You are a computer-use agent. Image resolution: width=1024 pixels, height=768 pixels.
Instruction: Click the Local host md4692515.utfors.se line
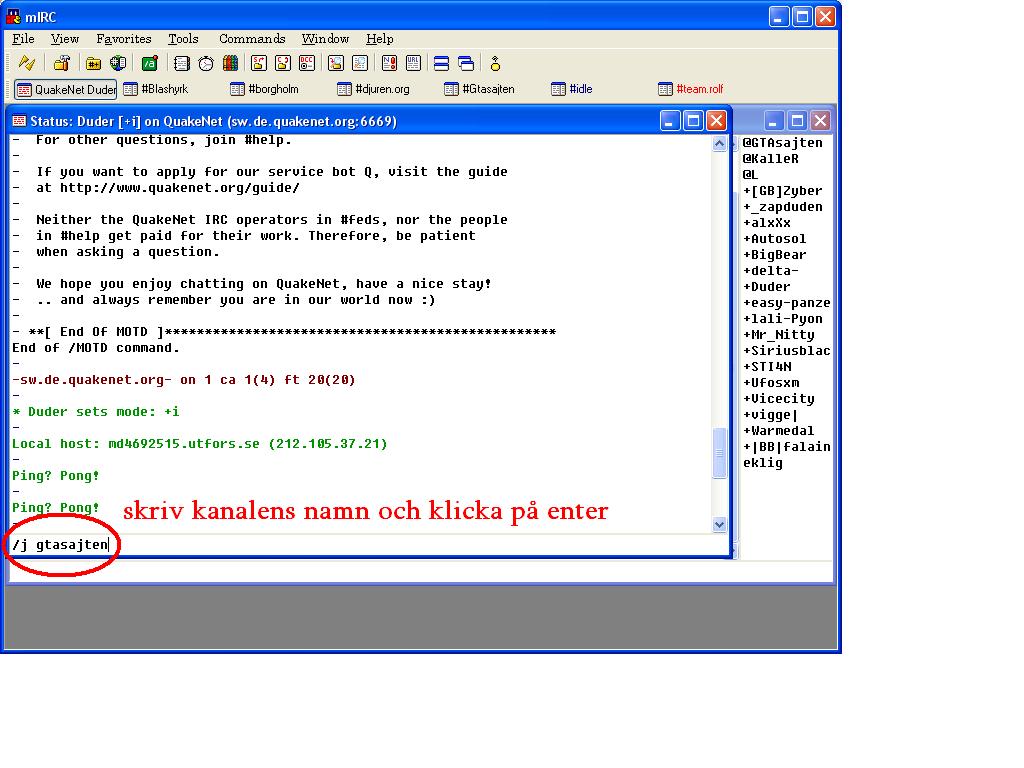(200, 444)
